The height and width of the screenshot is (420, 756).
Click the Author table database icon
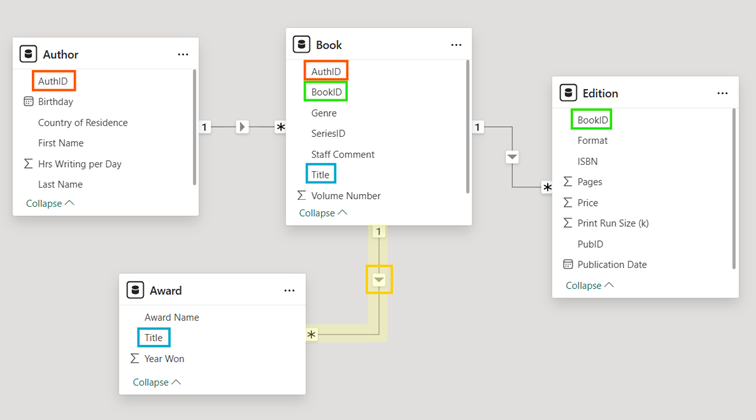tap(28, 54)
